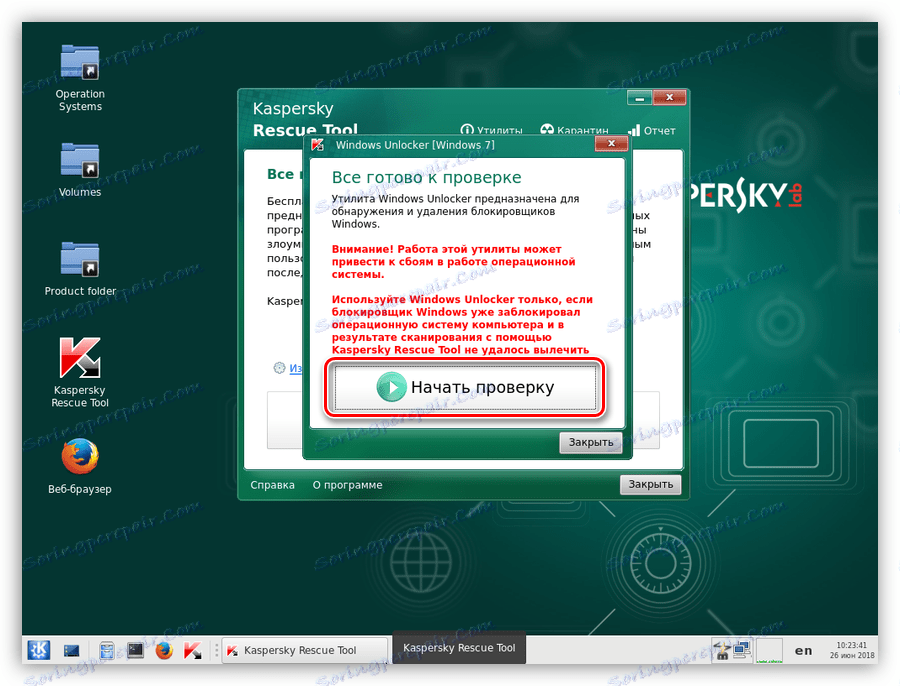Close the Windows Unlocker dialog via Закрыть button
Image resolution: width=900 pixels, height=686 pixels.
pos(590,442)
